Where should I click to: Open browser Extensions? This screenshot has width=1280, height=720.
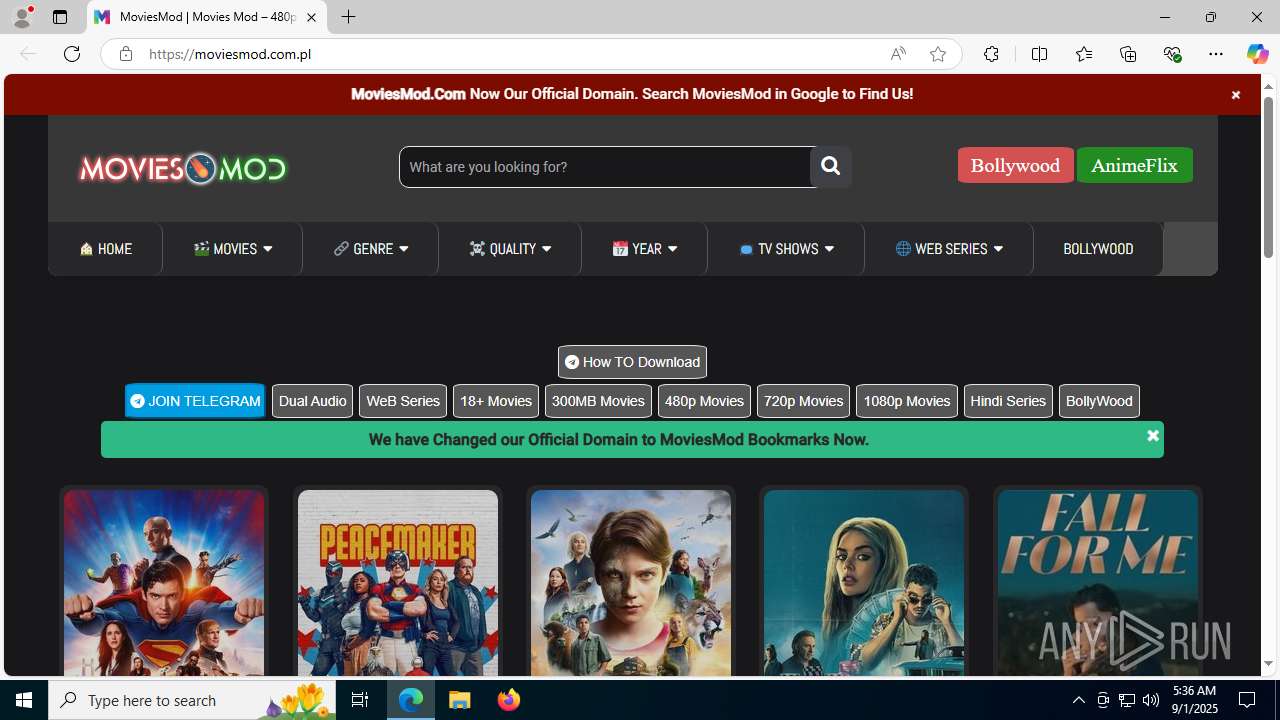click(x=991, y=54)
